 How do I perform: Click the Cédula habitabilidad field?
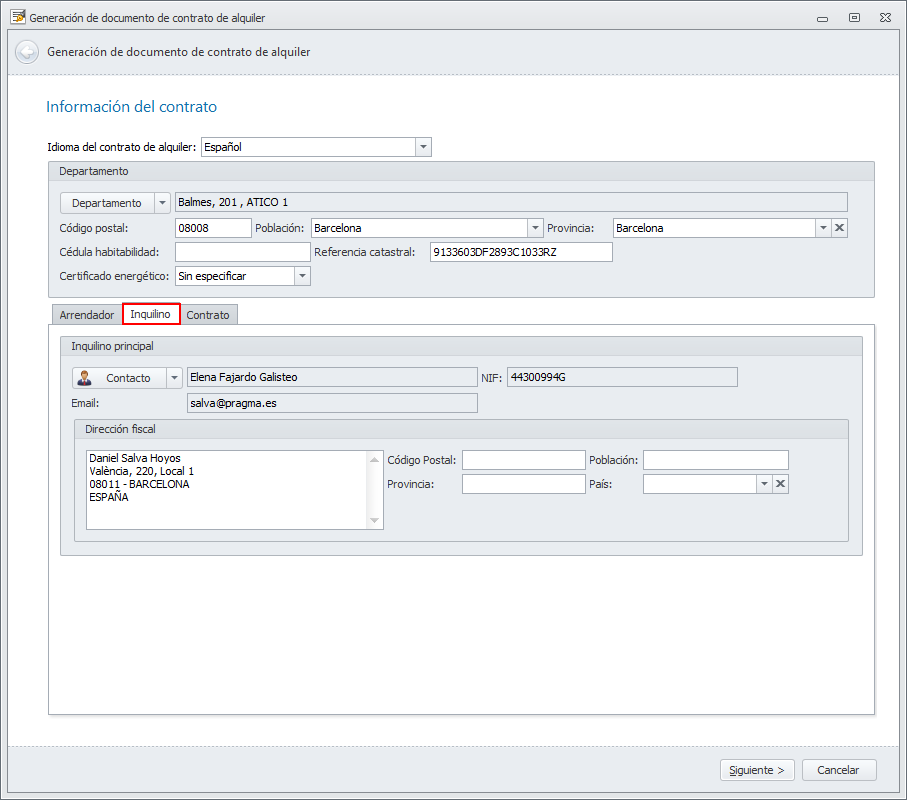[243, 252]
